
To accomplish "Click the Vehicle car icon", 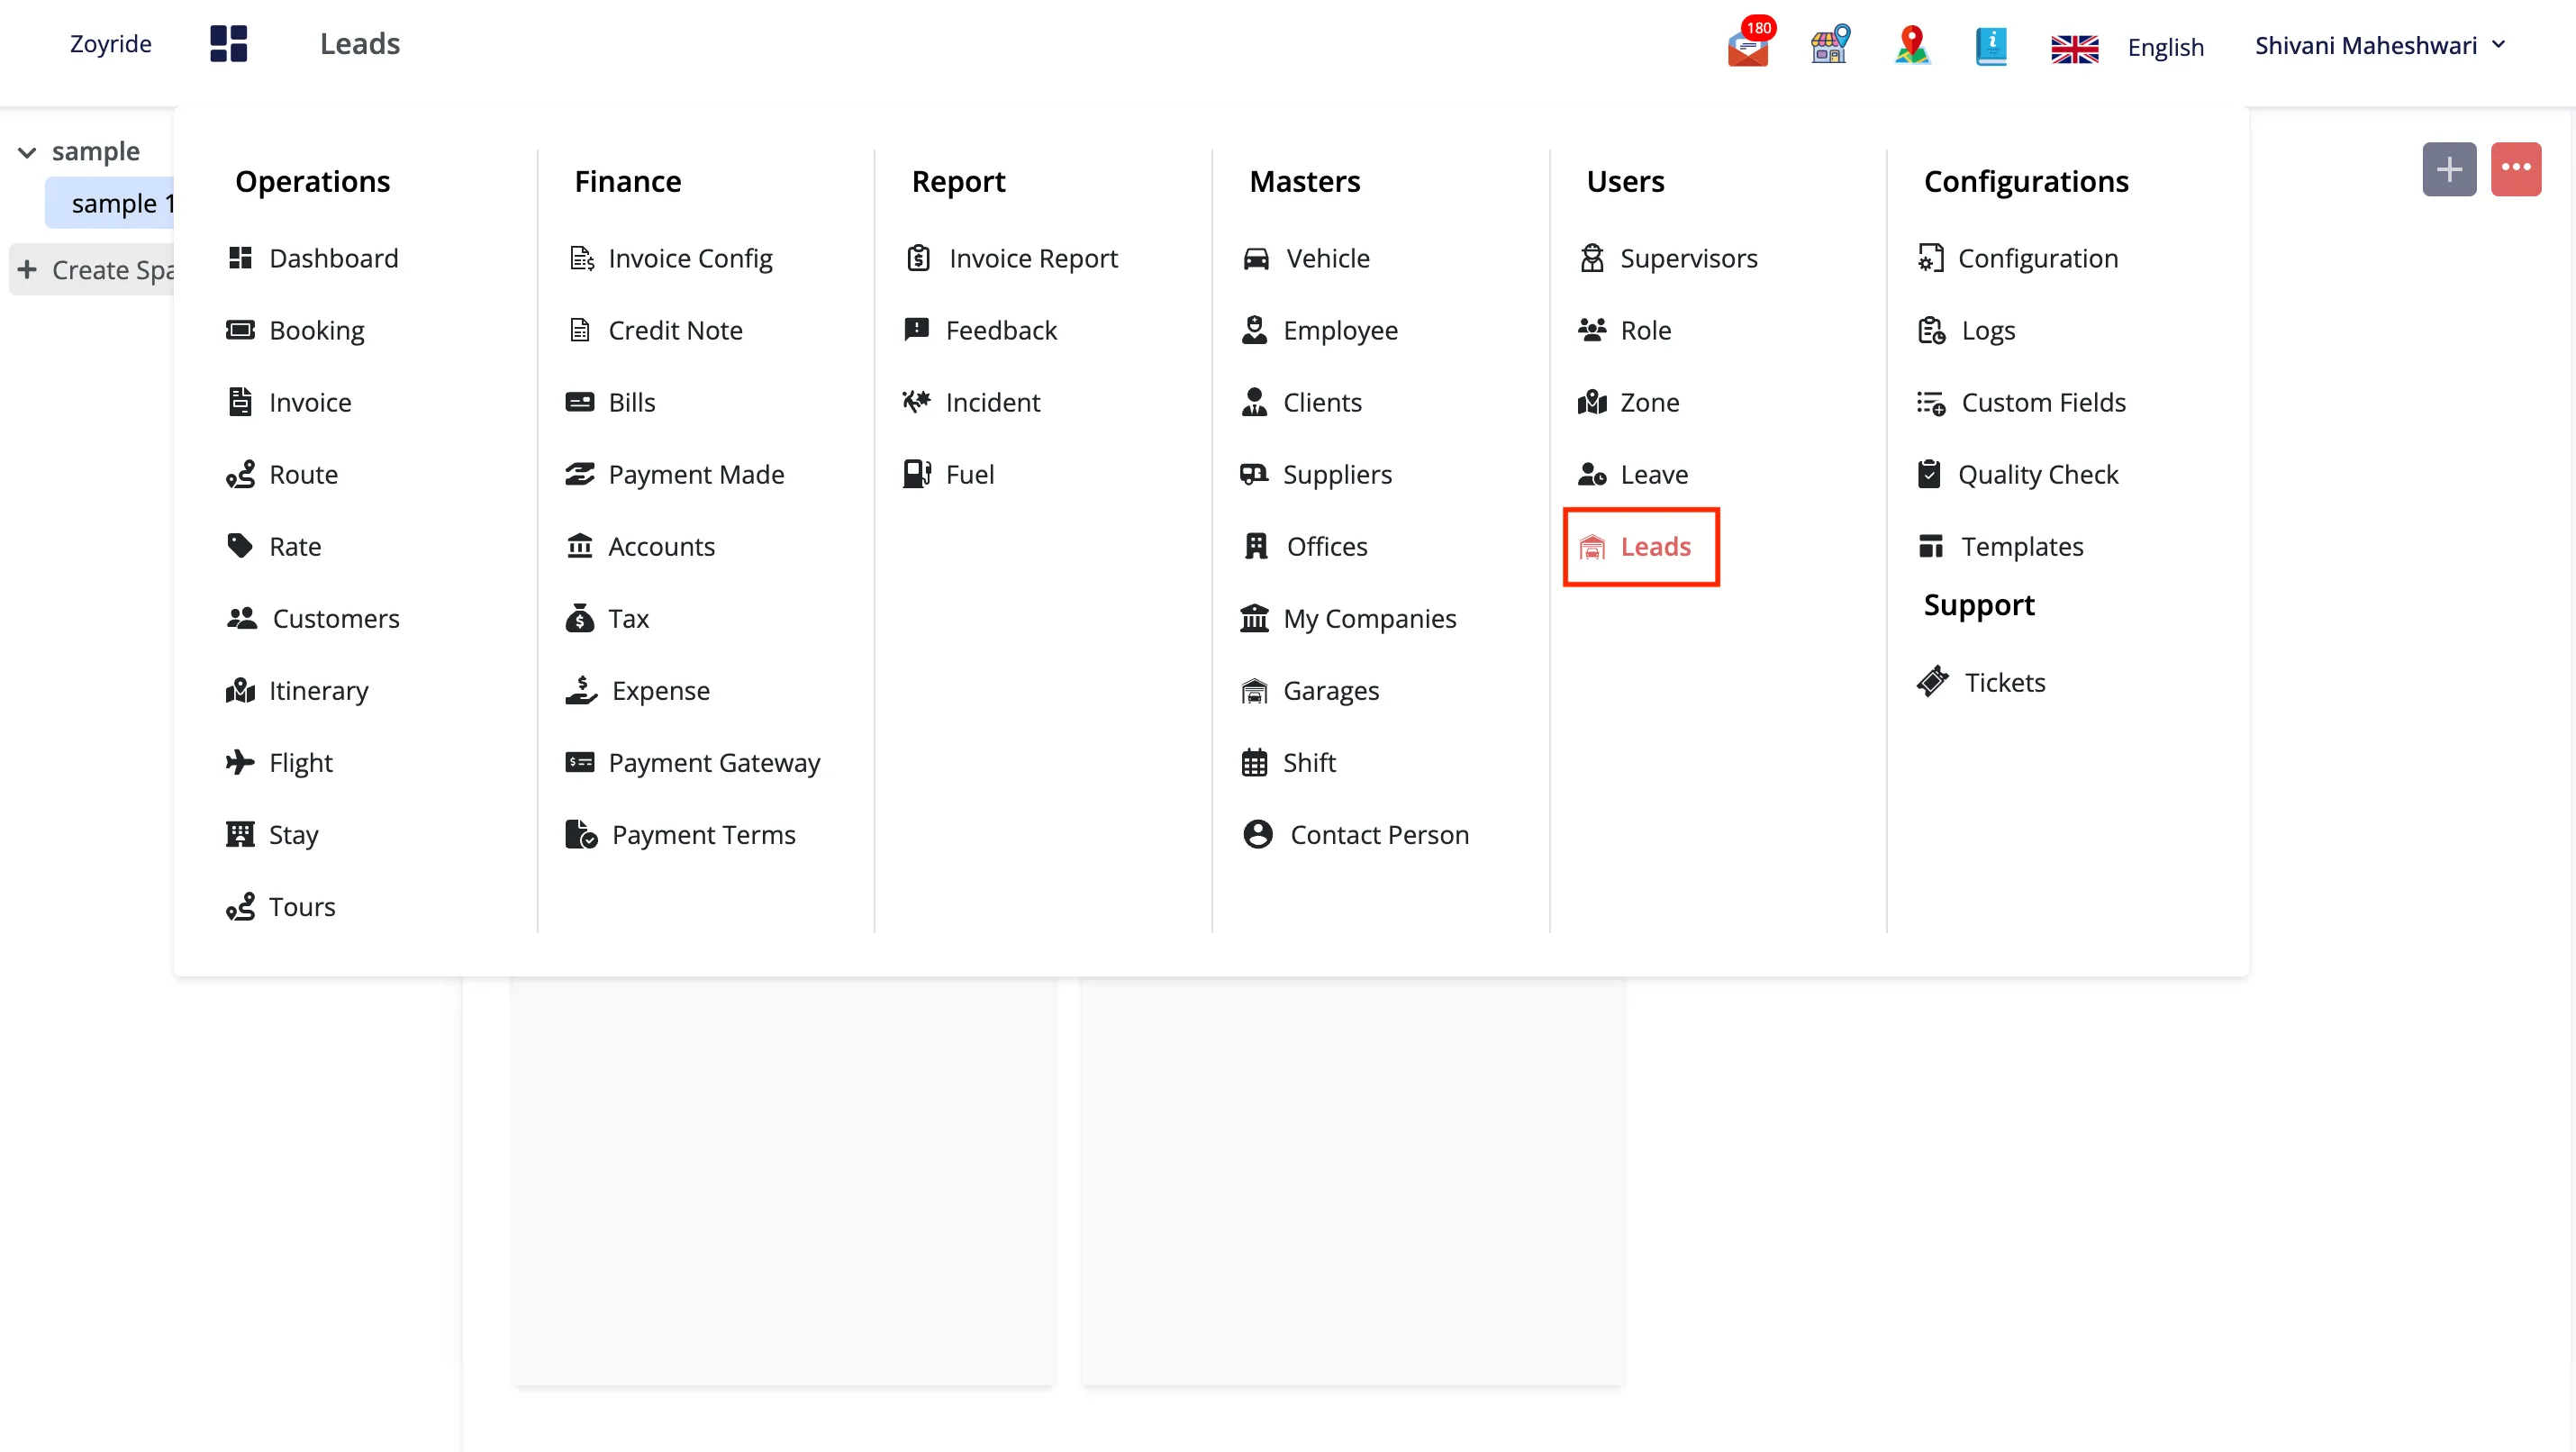I will coord(1256,259).
